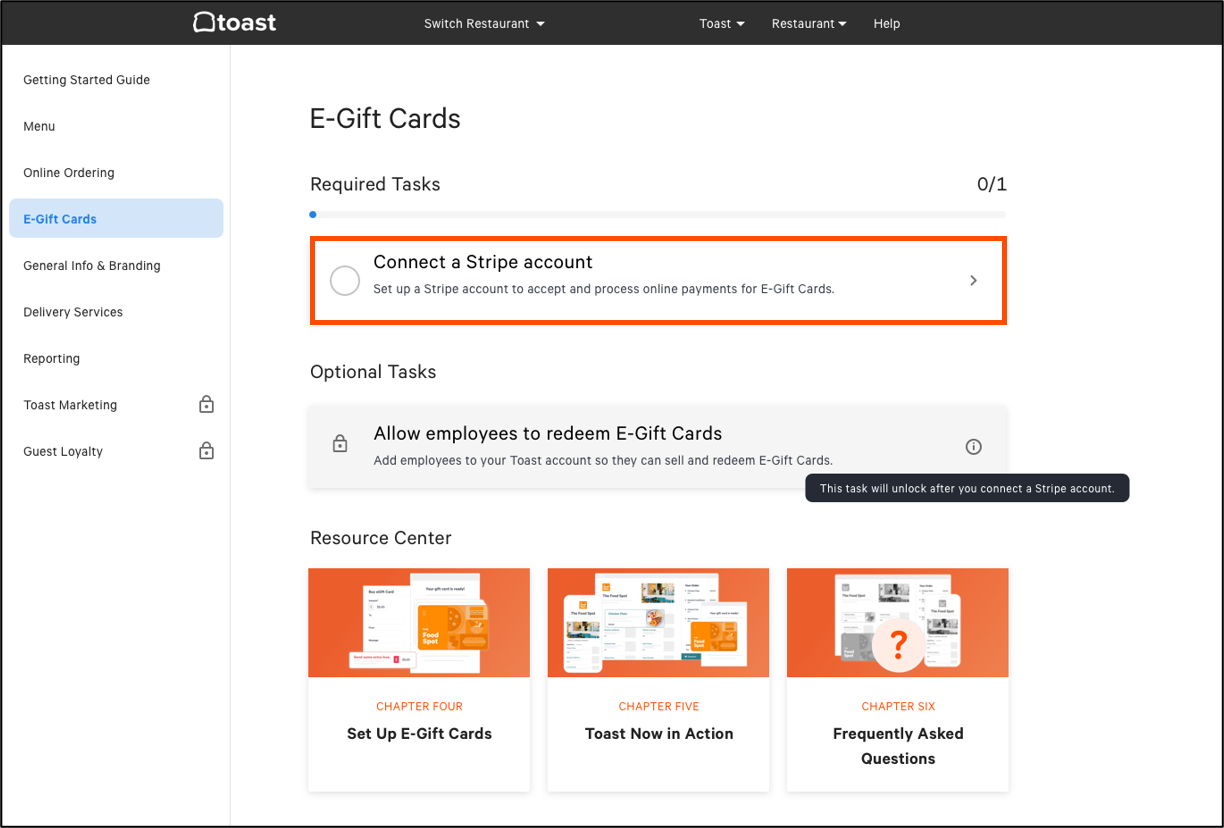Click the Optional Tasks heading

tap(373, 372)
